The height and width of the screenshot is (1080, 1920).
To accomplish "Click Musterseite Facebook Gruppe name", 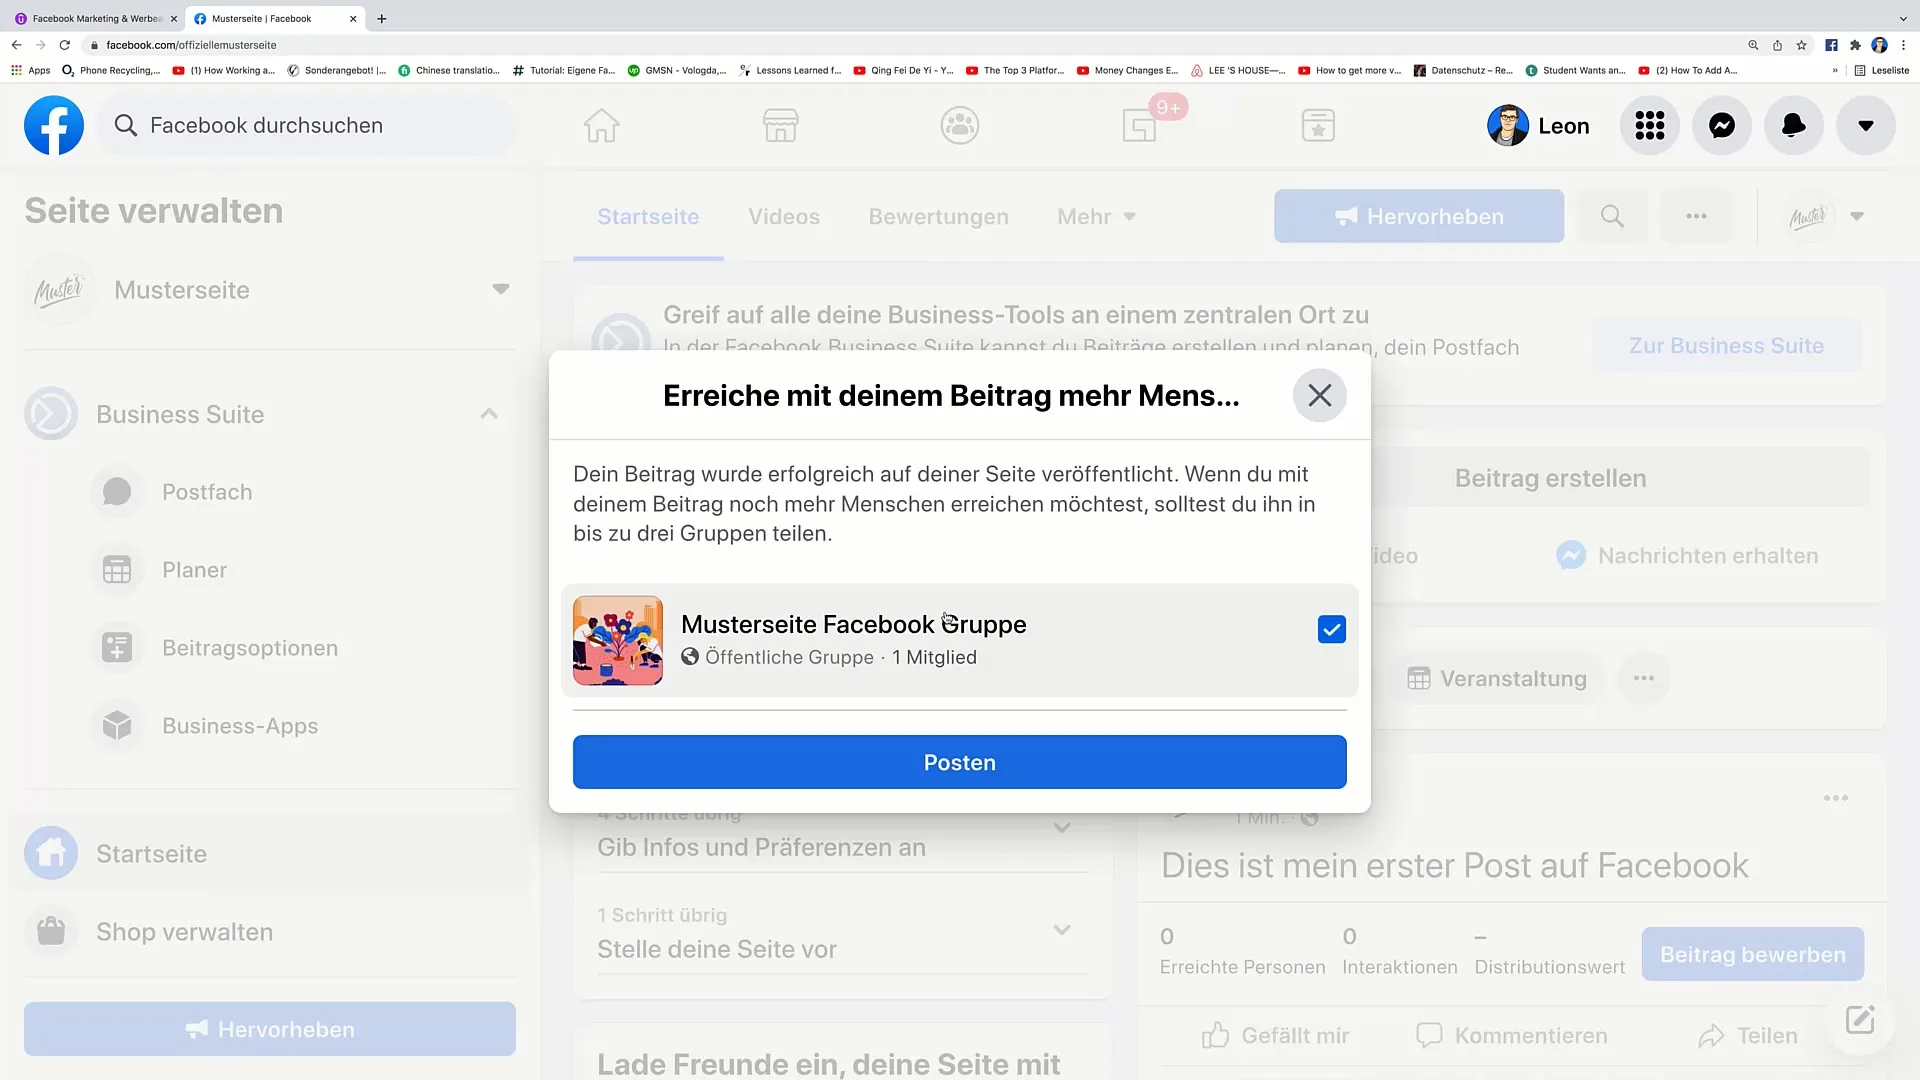I will (x=854, y=625).
